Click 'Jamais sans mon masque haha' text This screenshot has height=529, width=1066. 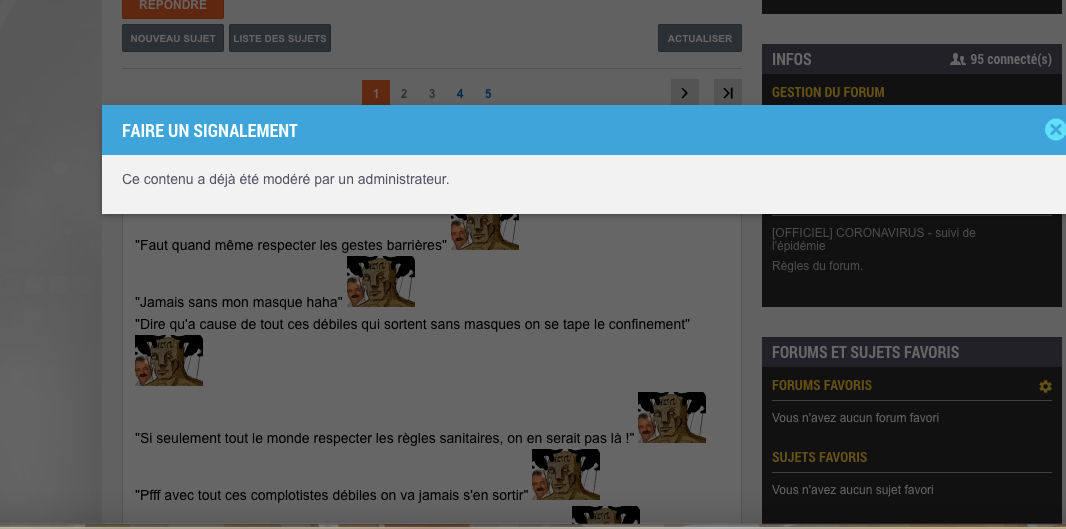click(239, 302)
